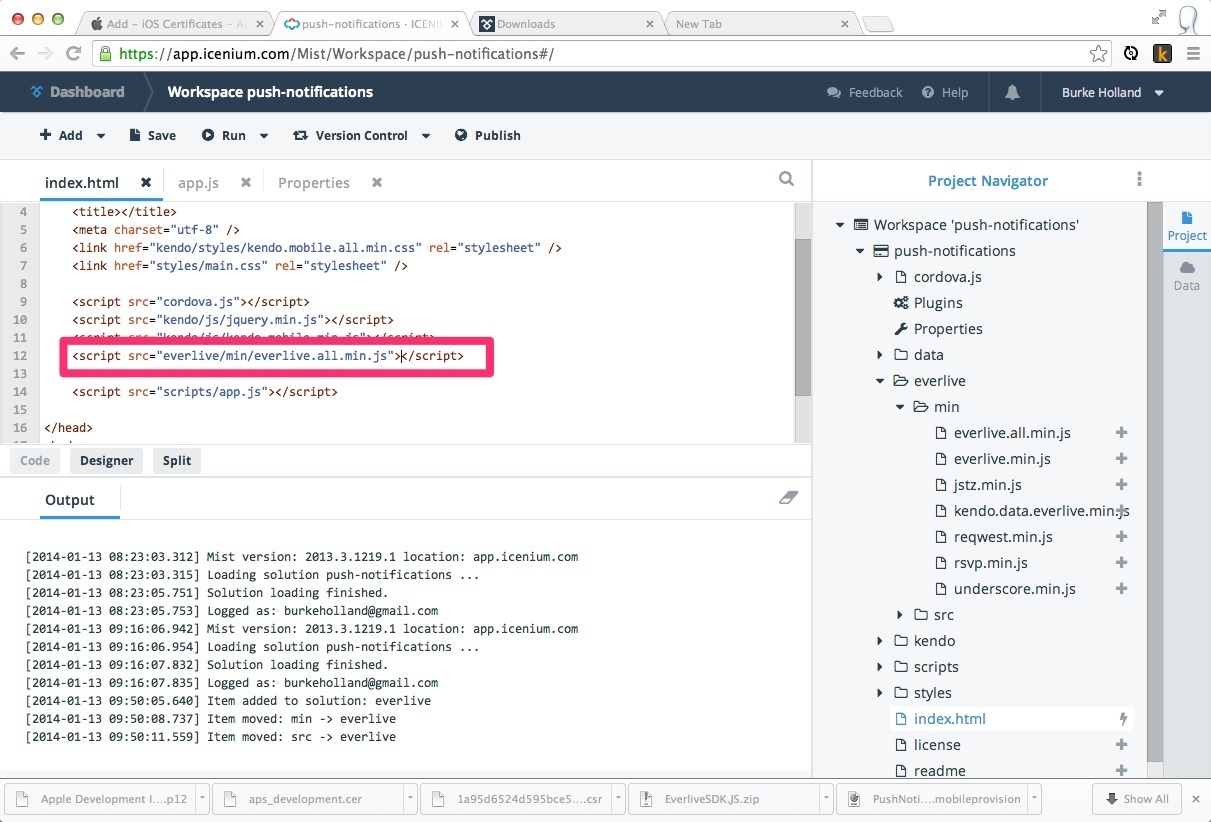
Task: Toggle Split view mode
Action: 177,460
